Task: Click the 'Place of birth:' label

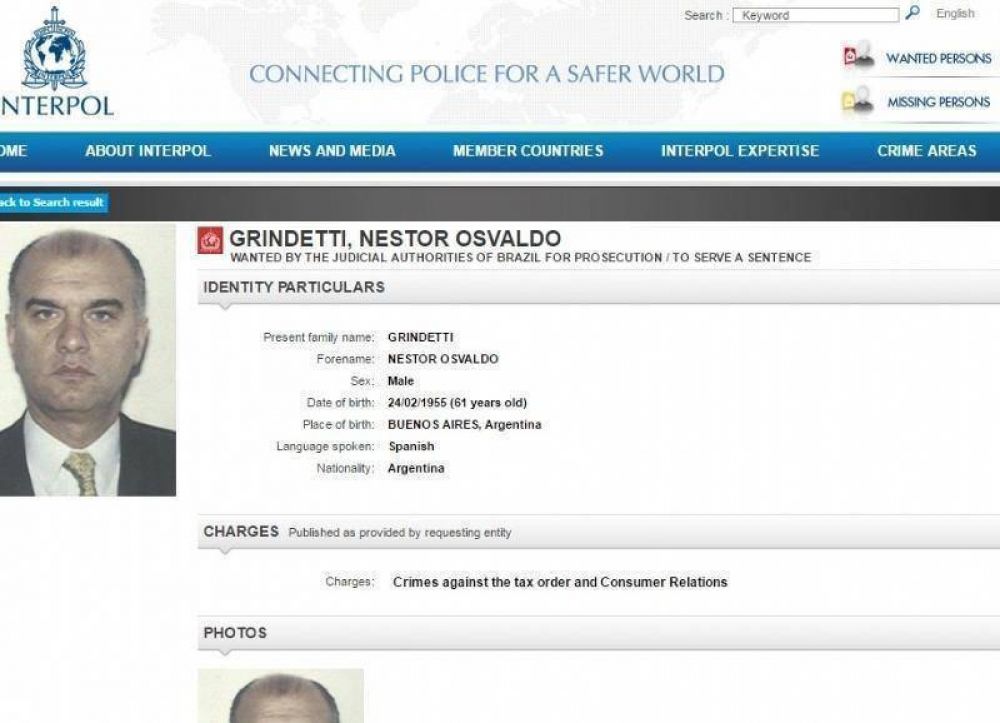Action: click(338, 425)
